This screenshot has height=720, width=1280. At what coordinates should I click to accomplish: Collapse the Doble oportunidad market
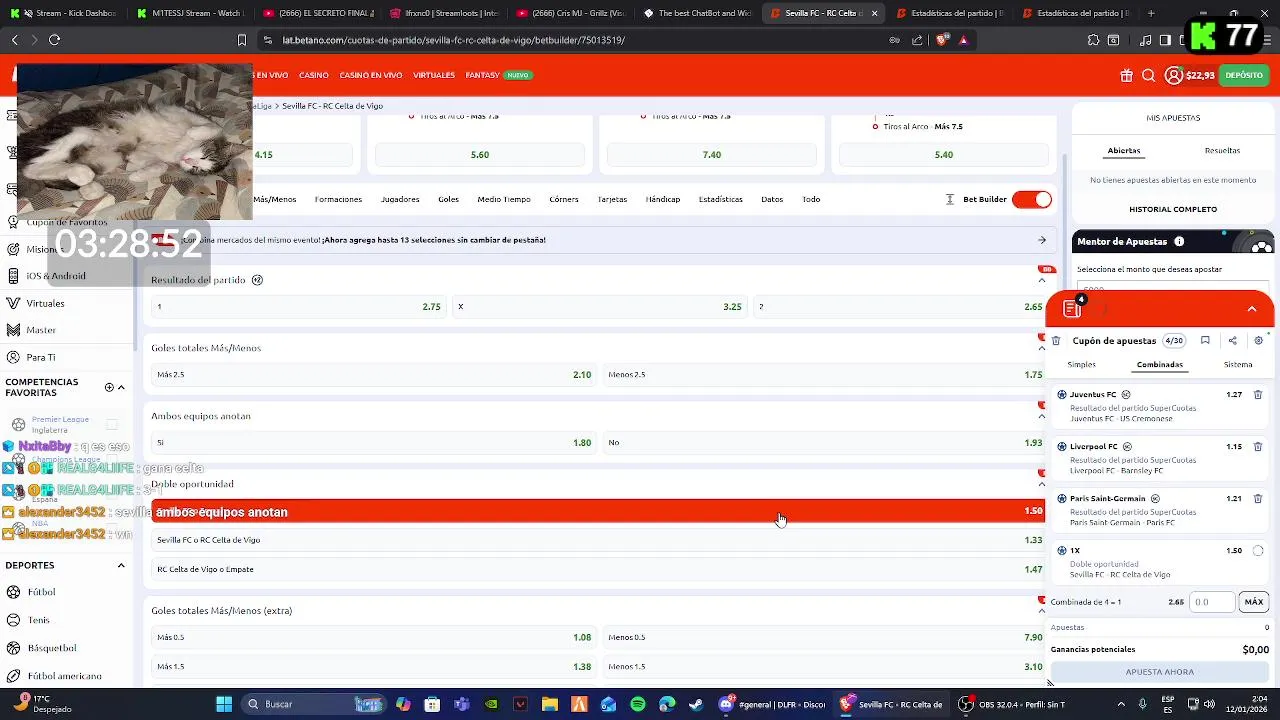click(x=1041, y=485)
